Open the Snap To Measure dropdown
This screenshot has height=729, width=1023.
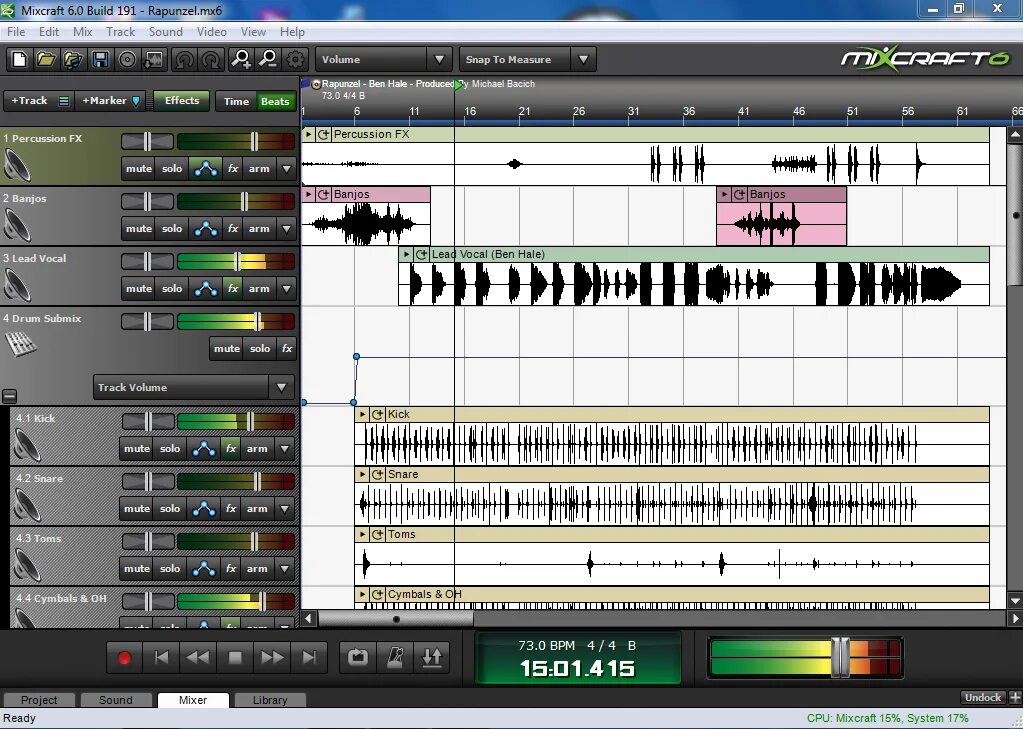[x=583, y=59]
